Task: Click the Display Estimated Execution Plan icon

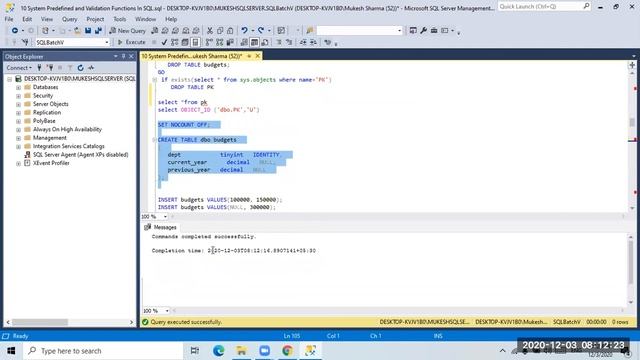Action: [x=175, y=42]
